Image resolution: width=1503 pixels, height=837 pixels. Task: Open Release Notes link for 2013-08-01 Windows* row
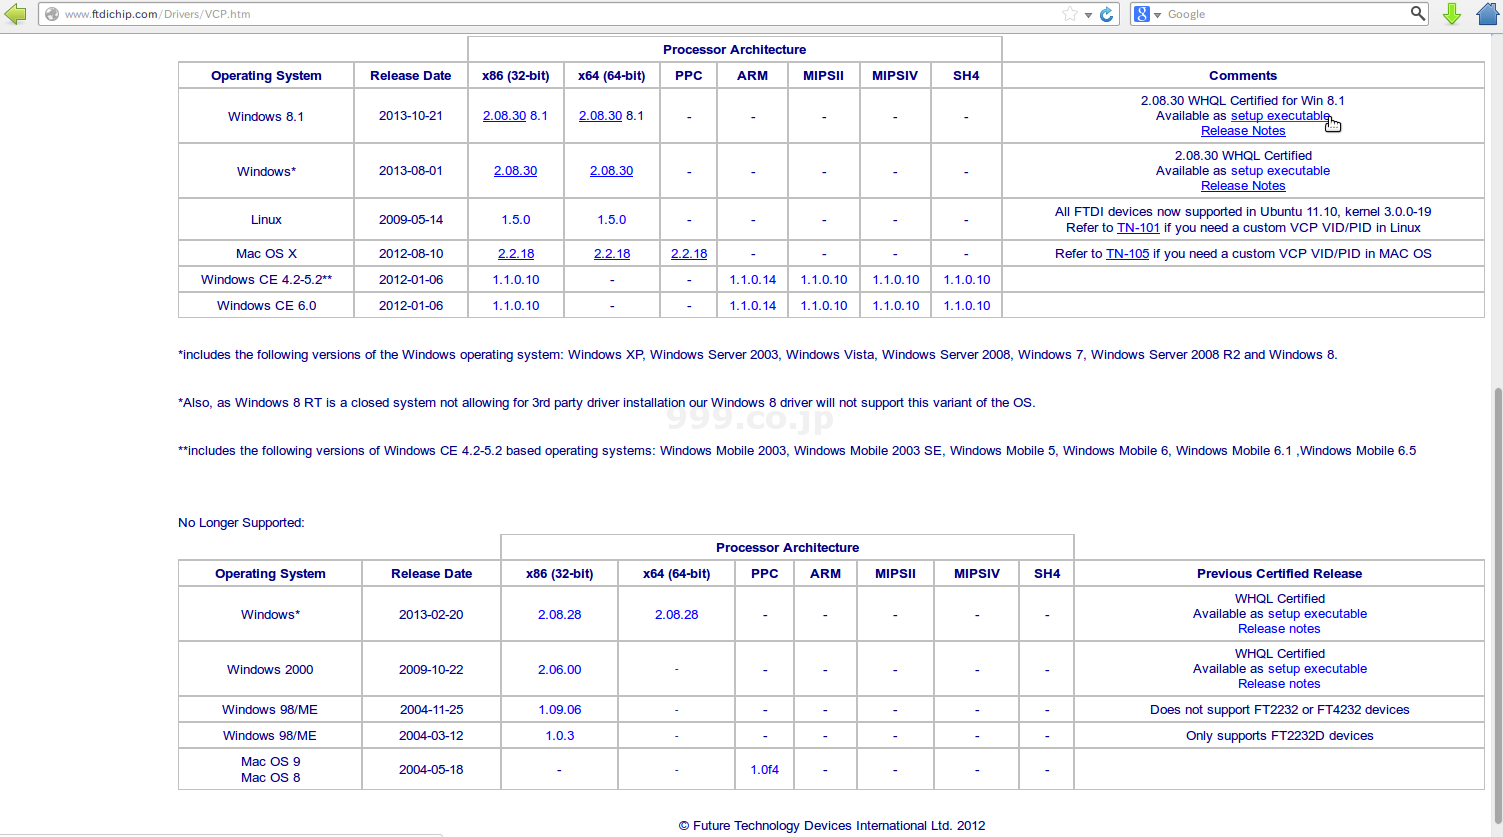click(1243, 186)
